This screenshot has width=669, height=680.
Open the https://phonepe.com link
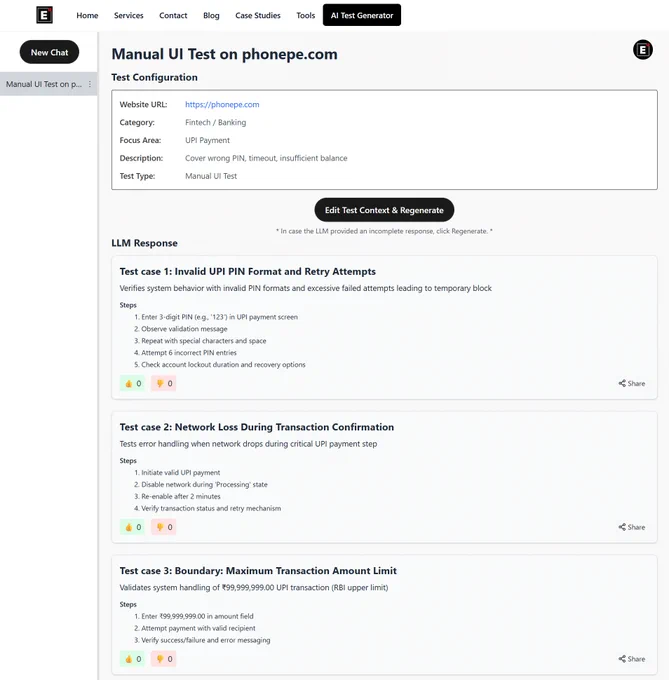pos(222,105)
